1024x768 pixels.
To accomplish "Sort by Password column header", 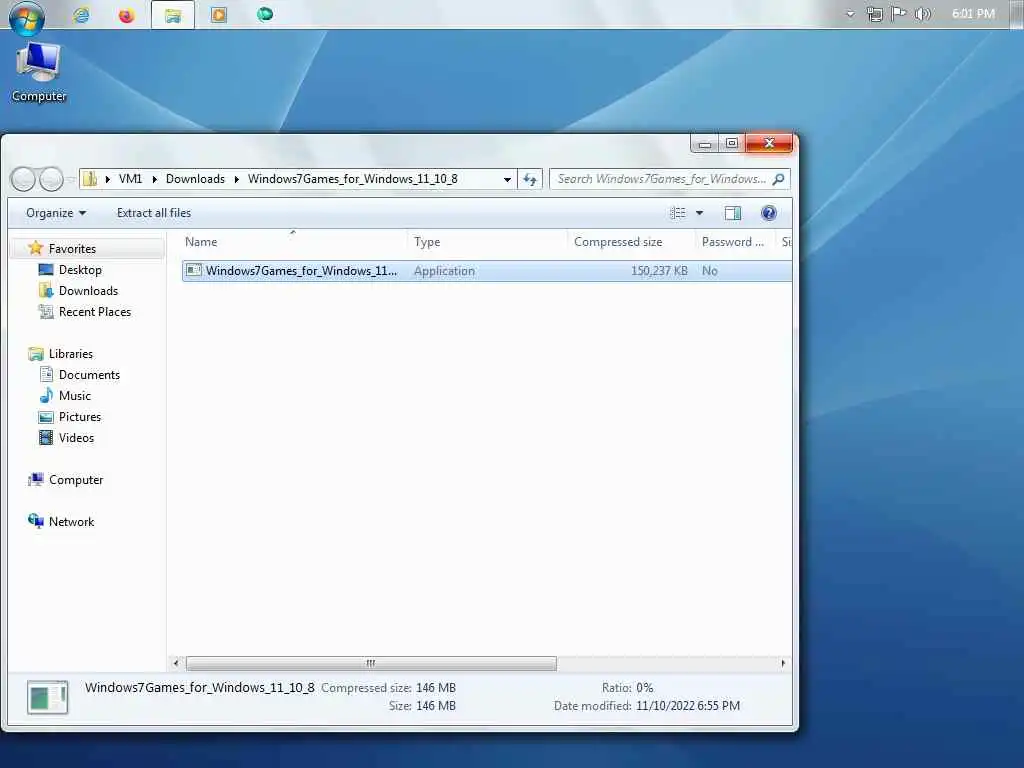I will click(x=735, y=242).
